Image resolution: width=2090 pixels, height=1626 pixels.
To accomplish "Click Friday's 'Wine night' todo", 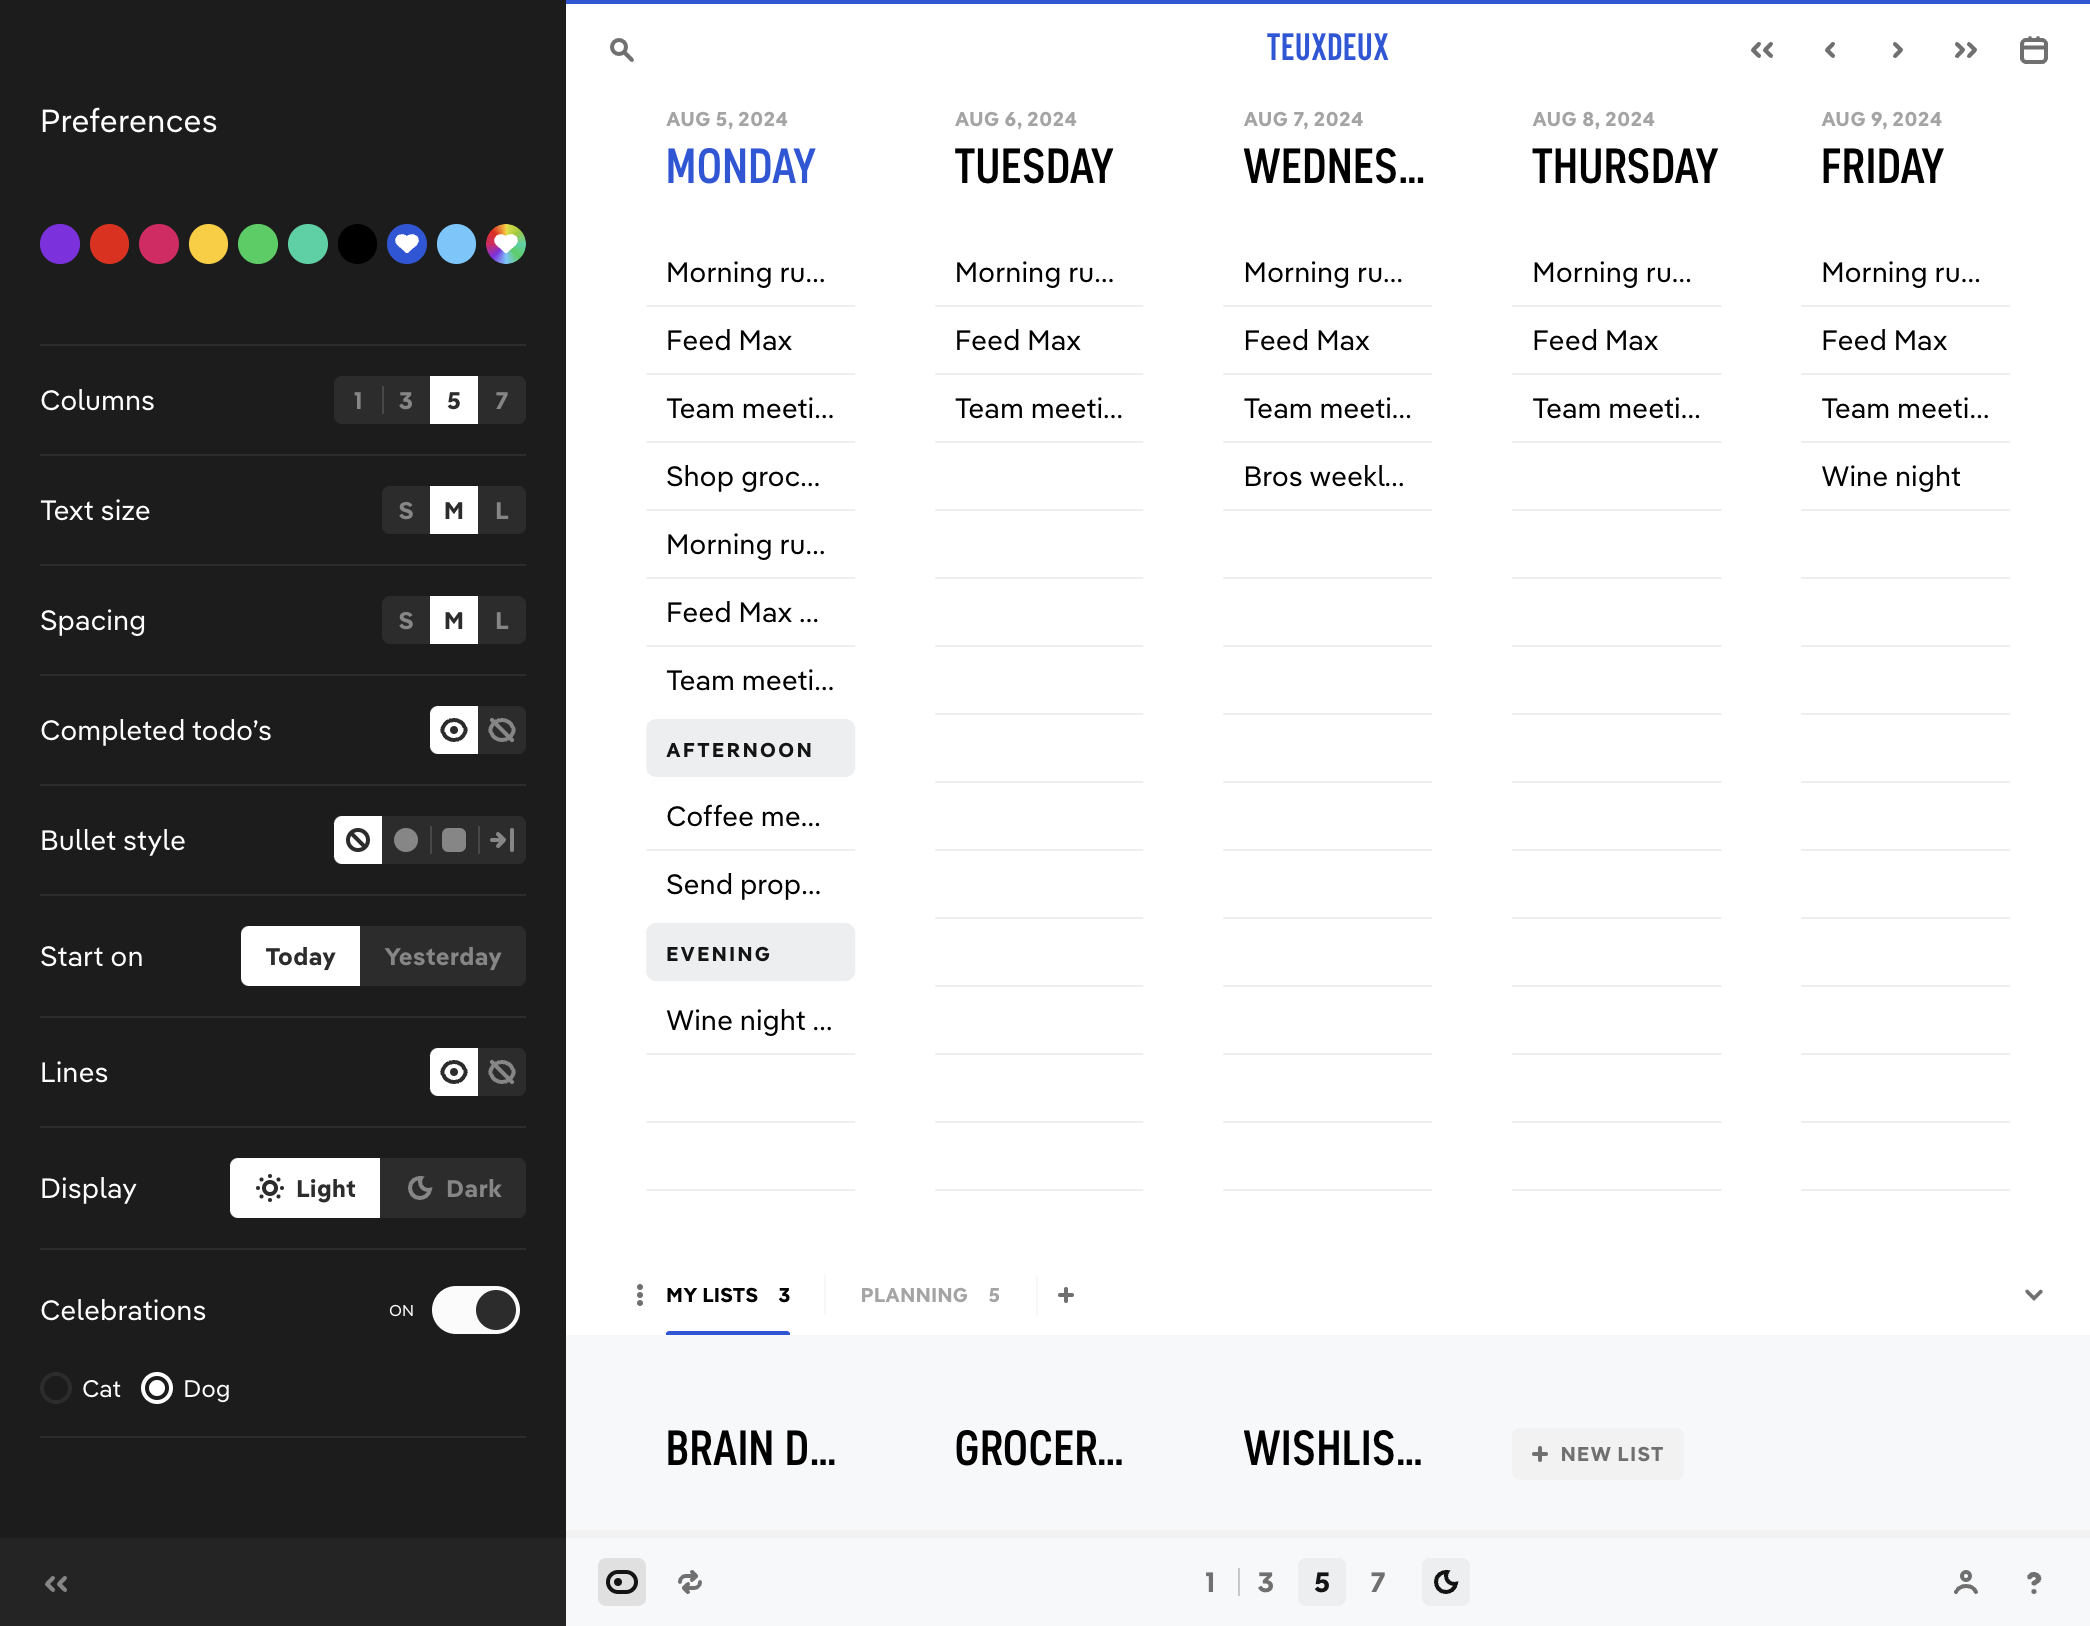I will pyautogui.click(x=1905, y=476).
